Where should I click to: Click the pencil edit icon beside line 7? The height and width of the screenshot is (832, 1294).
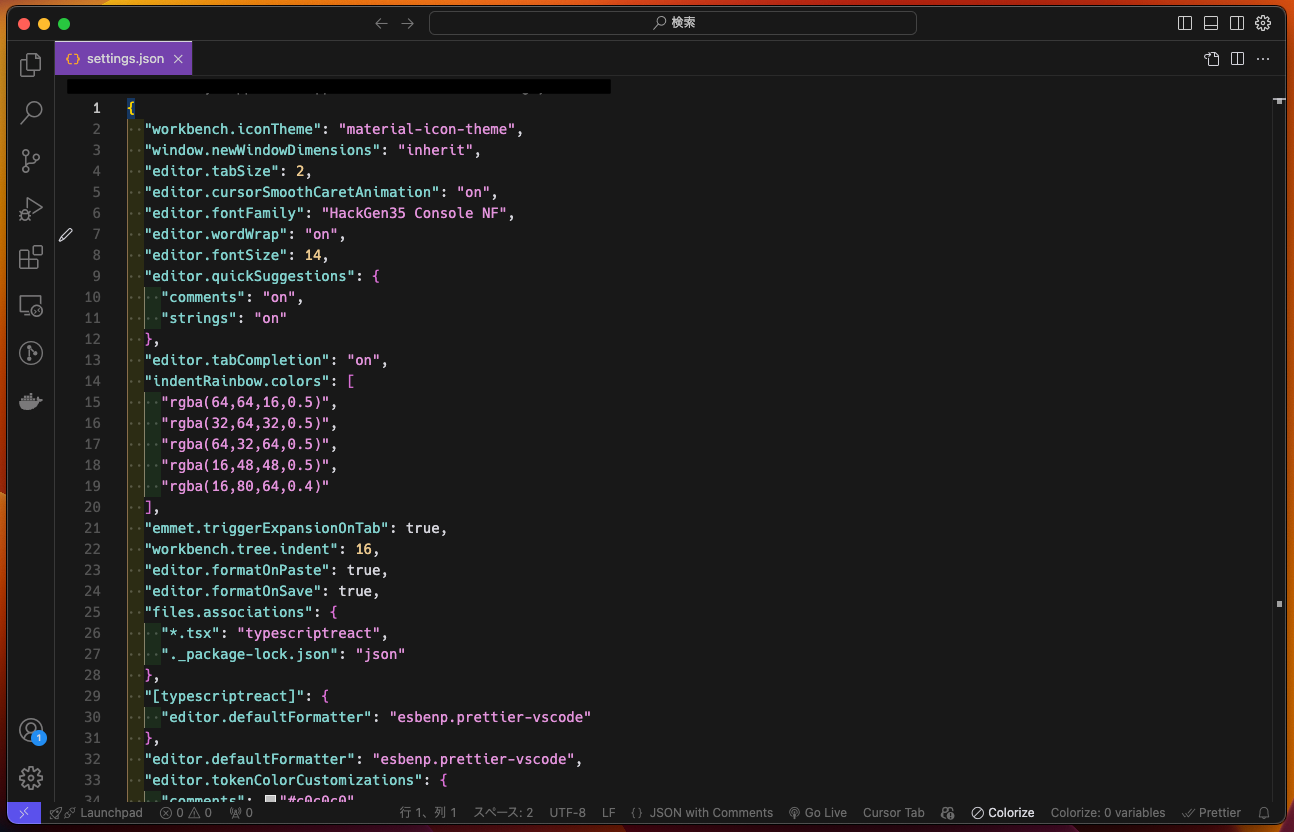[x=66, y=234]
